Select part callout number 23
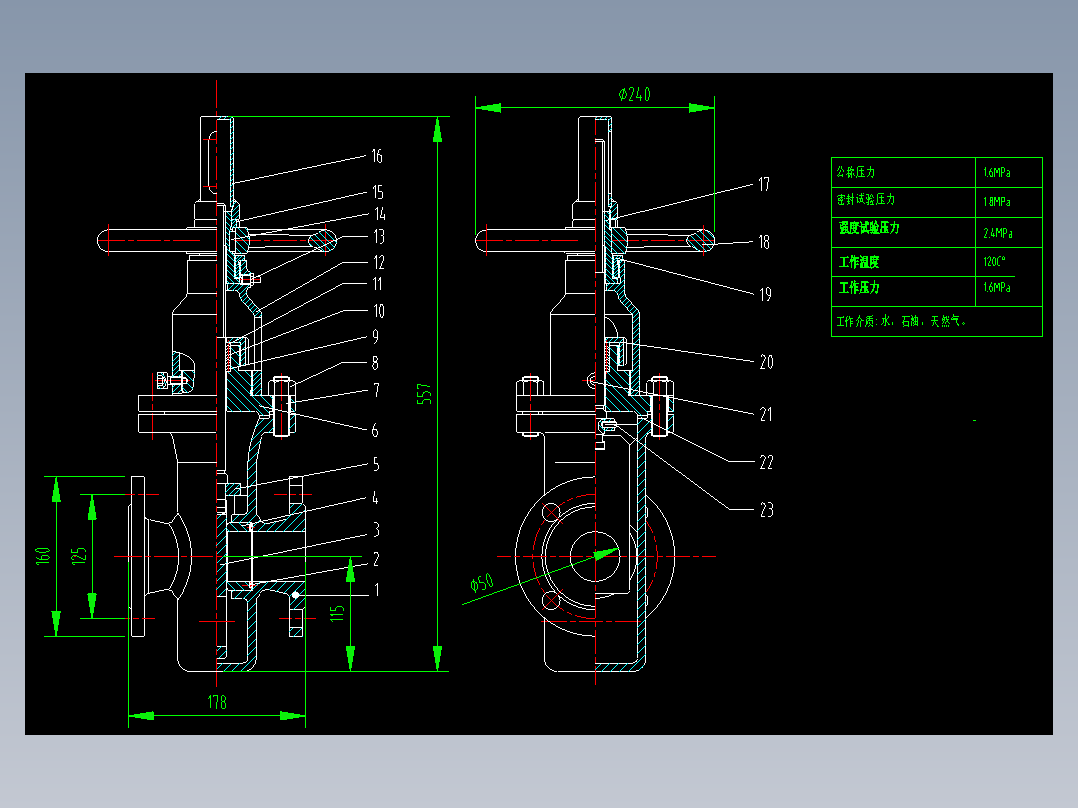The height and width of the screenshot is (808, 1078). pyautogui.click(x=767, y=510)
